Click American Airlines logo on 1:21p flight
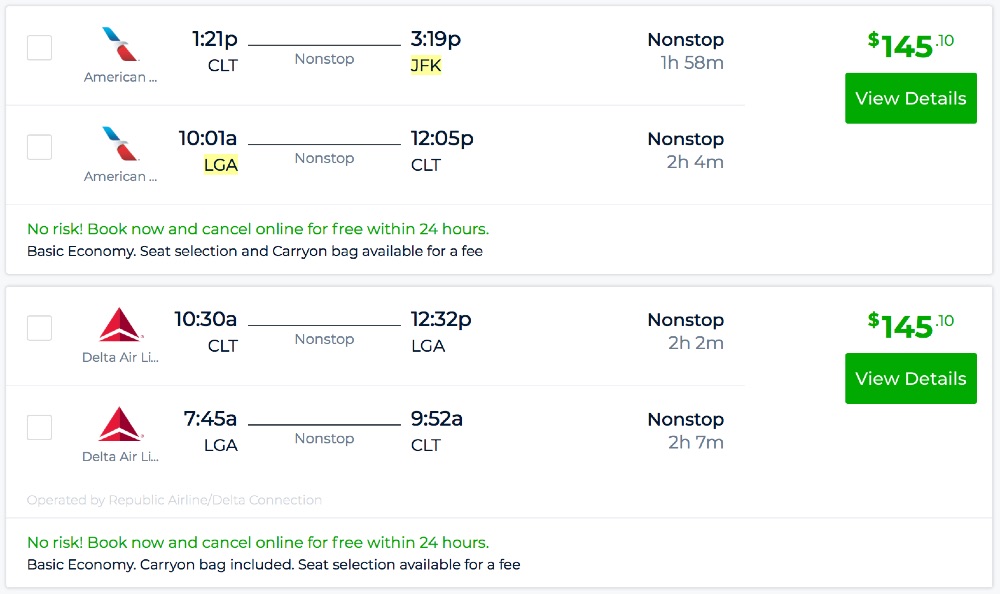The width and height of the screenshot is (1000, 594). [x=120, y=45]
